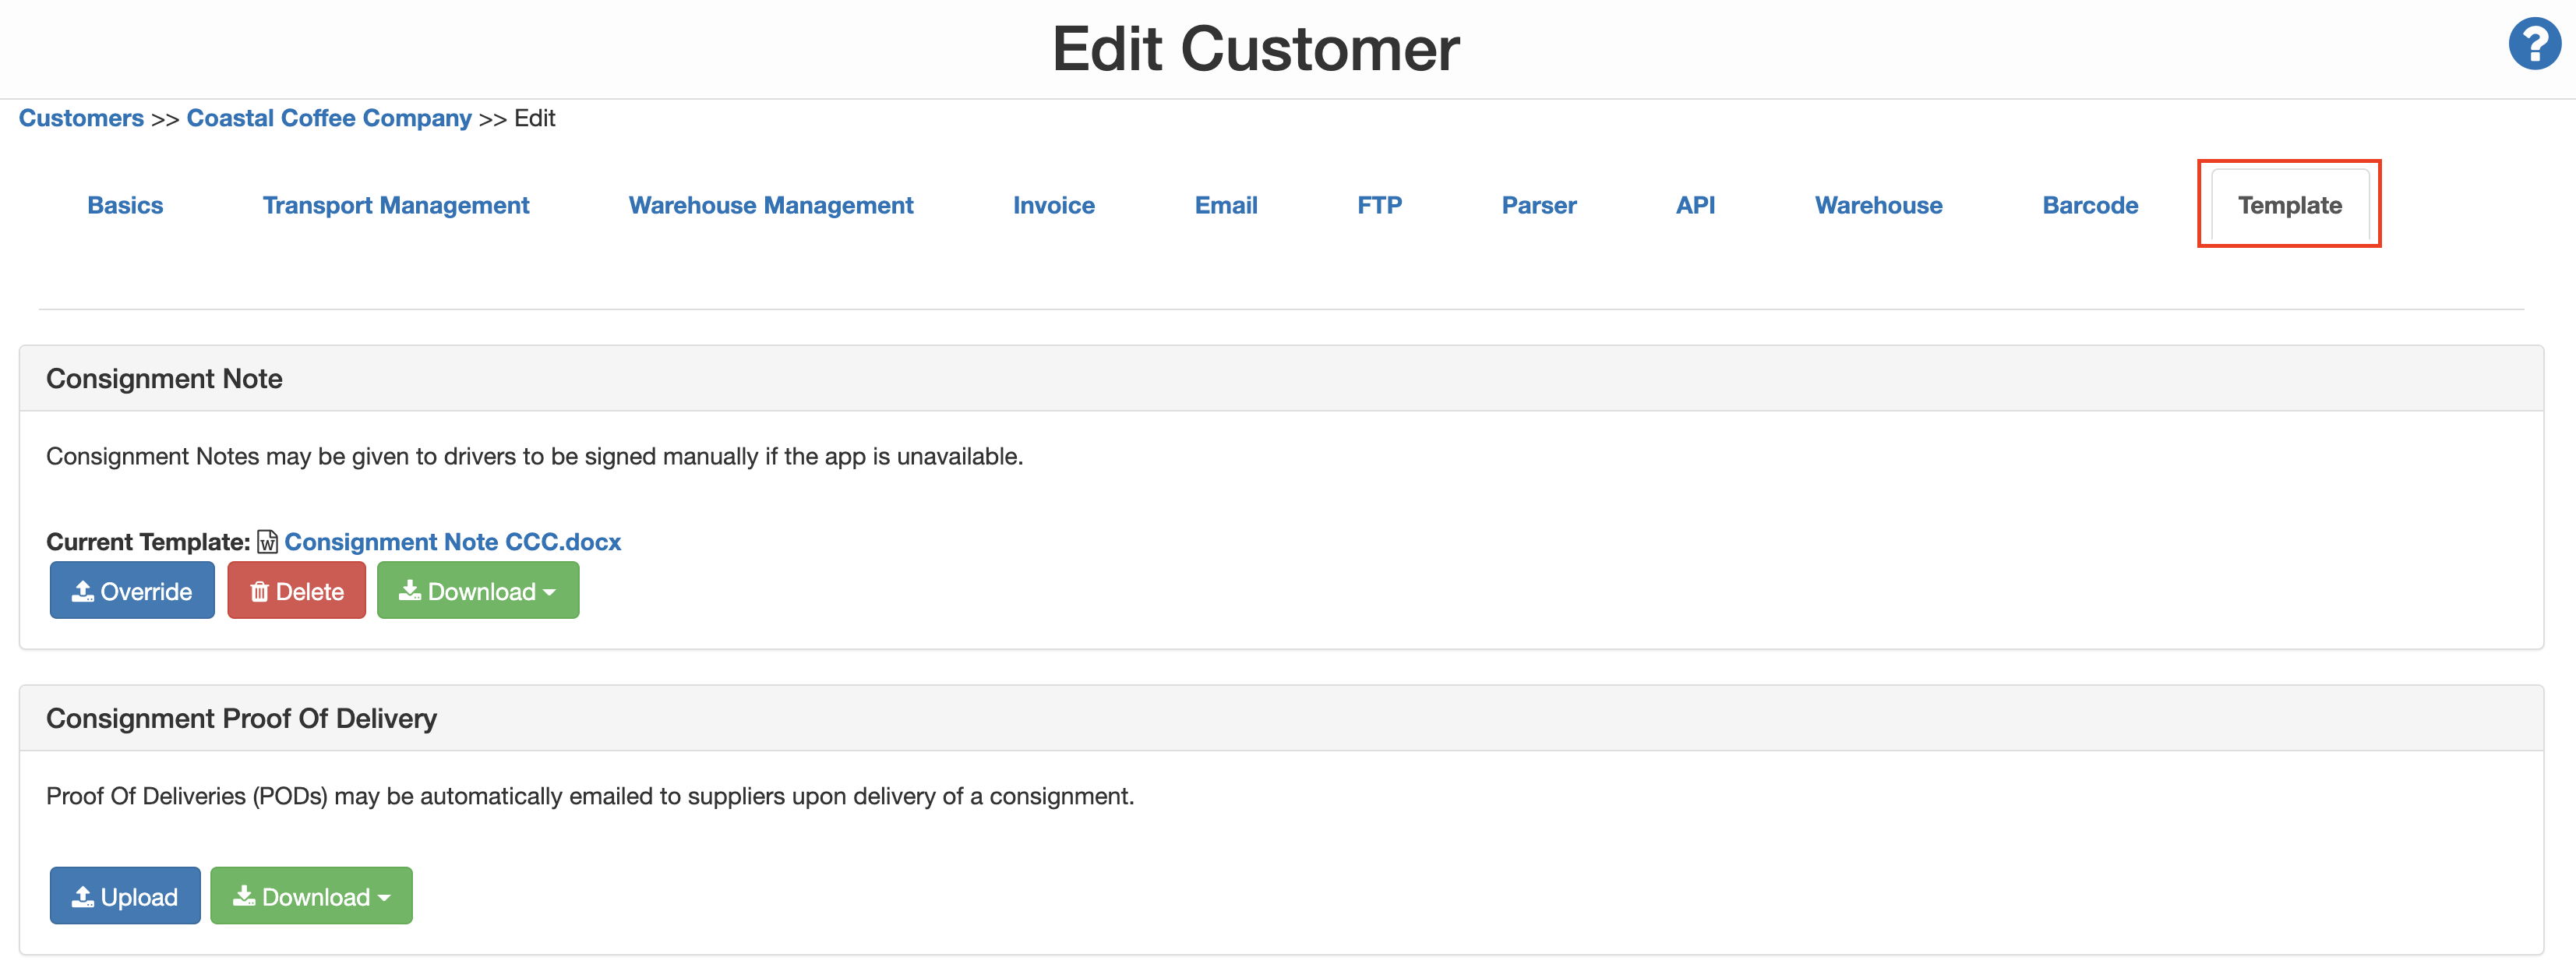Screen dimensions: 2576x968
Task: Expand the Consignment Note Download dropdown
Action: click(478, 591)
